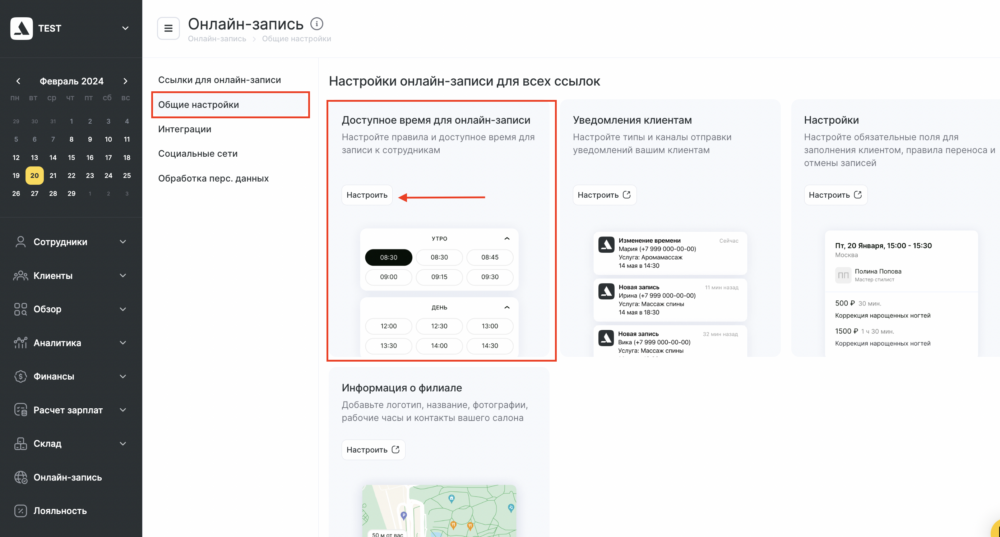Open Социальные сети menu item
The width and height of the screenshot is (1000, 537).
[x=198, y=154]
